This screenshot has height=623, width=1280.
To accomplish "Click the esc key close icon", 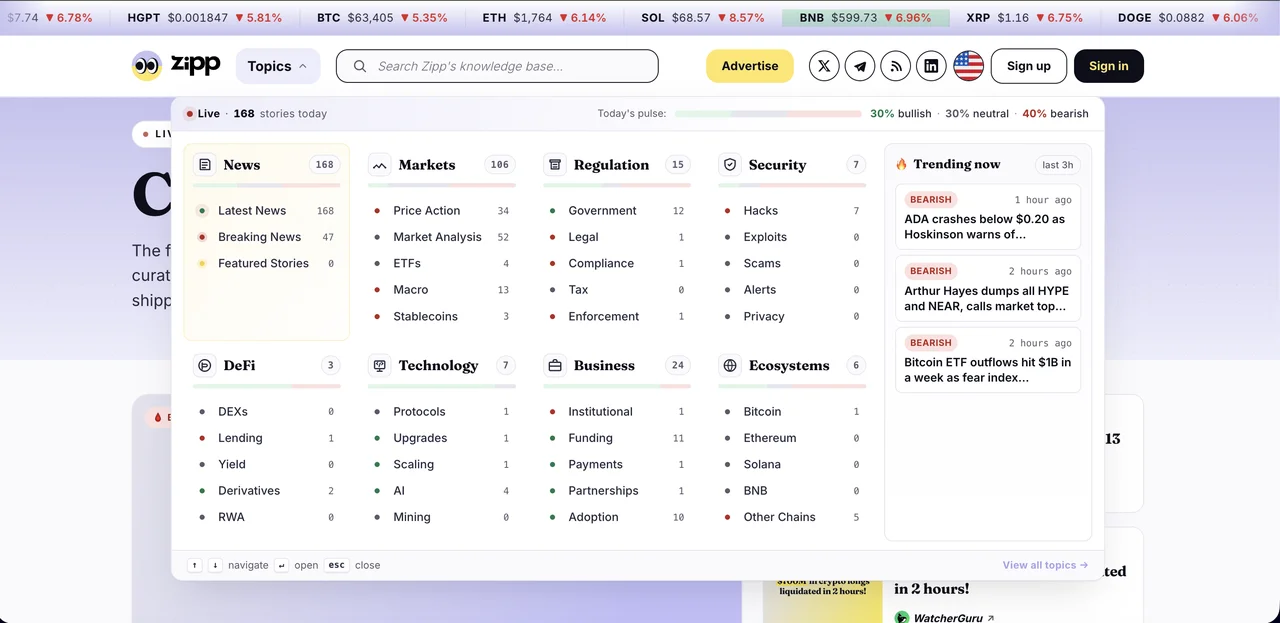I will point(337,565).
